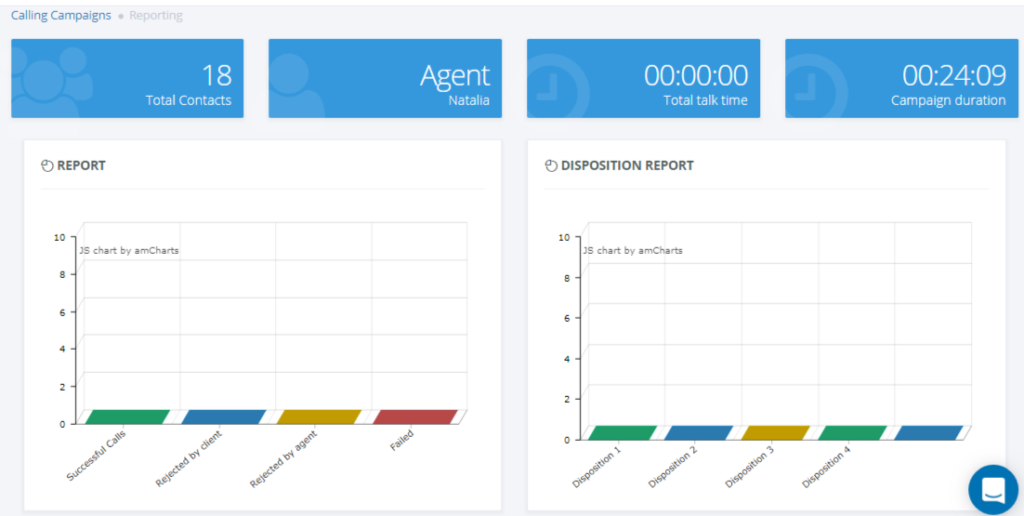Click the green Disposition 1 bar

622,432
